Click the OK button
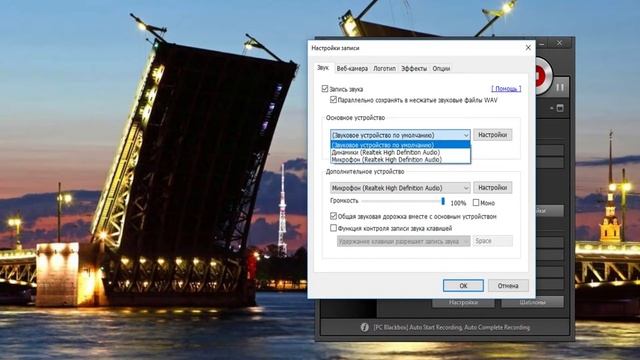 tap(463, 286)
